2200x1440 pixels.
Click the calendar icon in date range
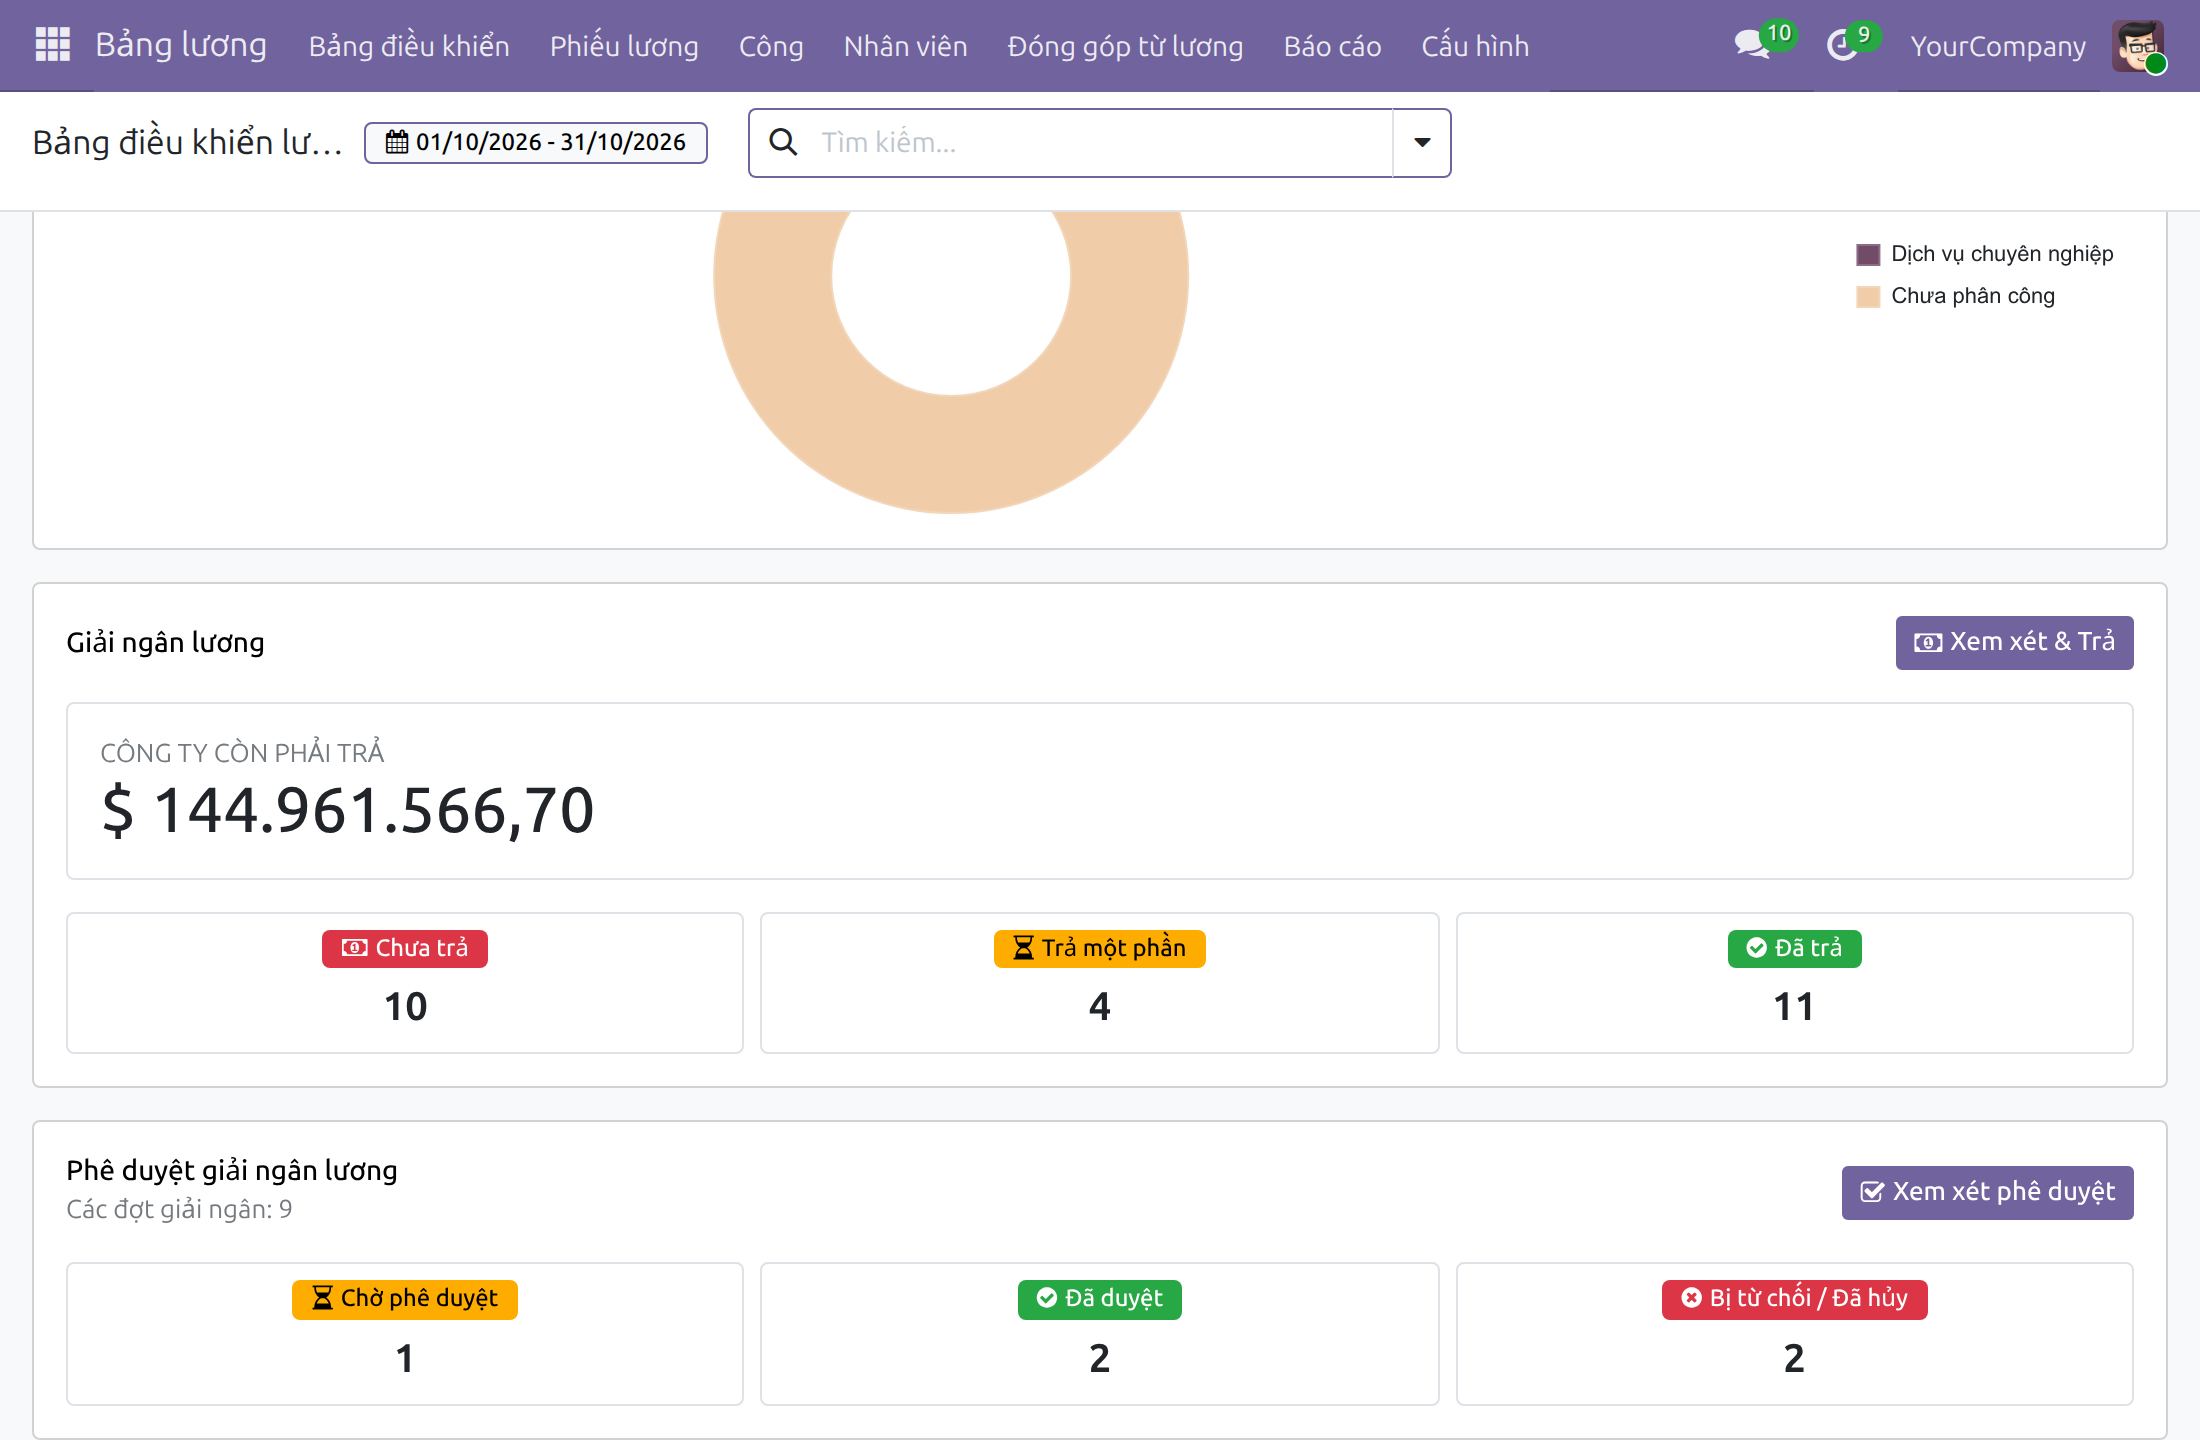click(x=397, y=142)
